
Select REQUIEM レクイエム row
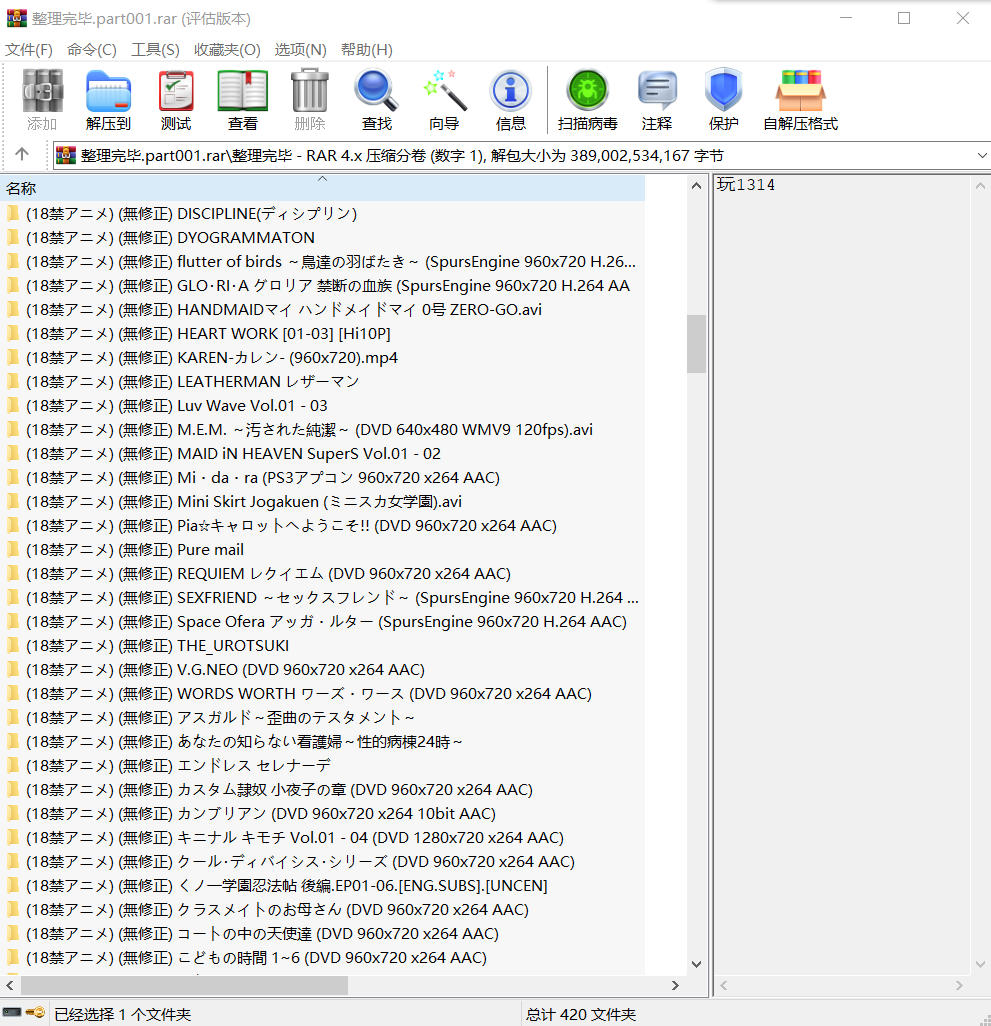point(322,574)
